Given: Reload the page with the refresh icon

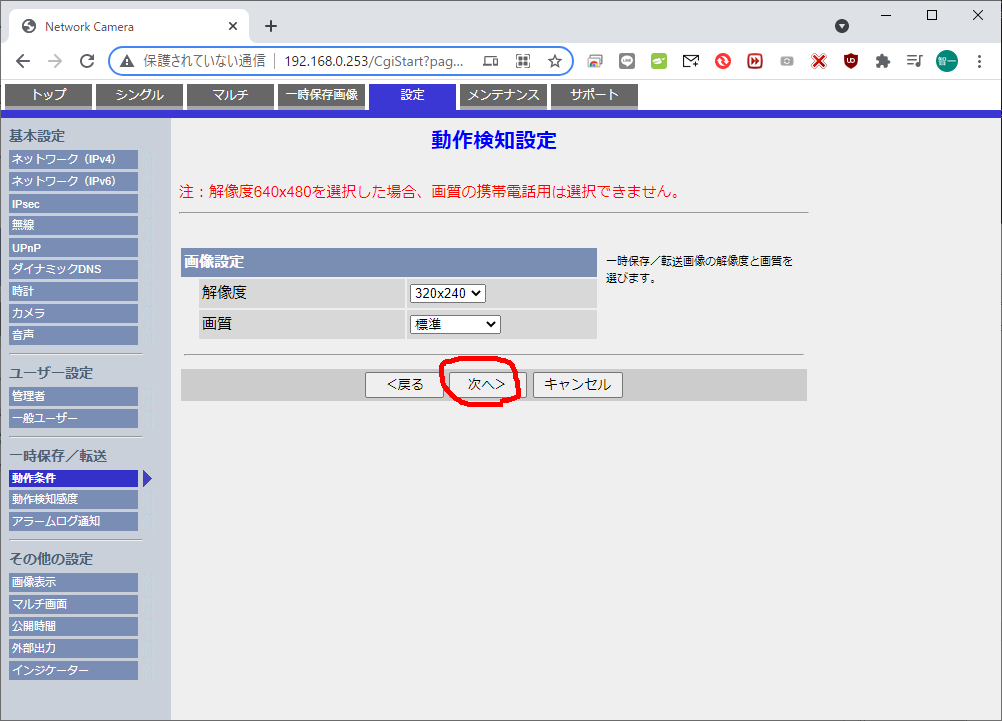Looking at the screenshot, I should pyautogui.click(x=87, y=61).
